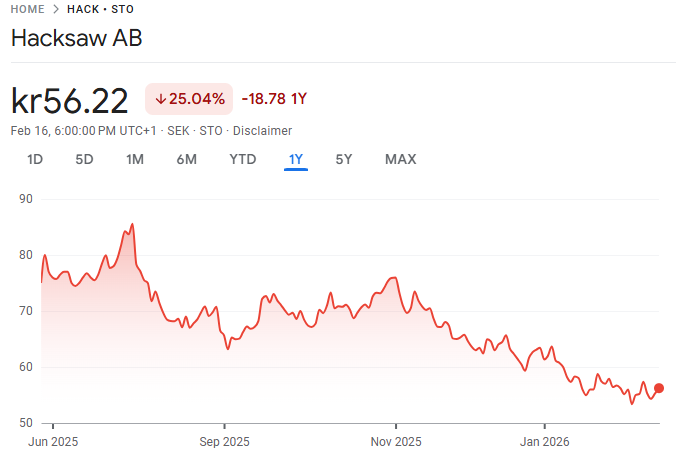Click the Sep 2025 axis label
The width and height of the screenshot is (676, 450).
click(224, 441)
